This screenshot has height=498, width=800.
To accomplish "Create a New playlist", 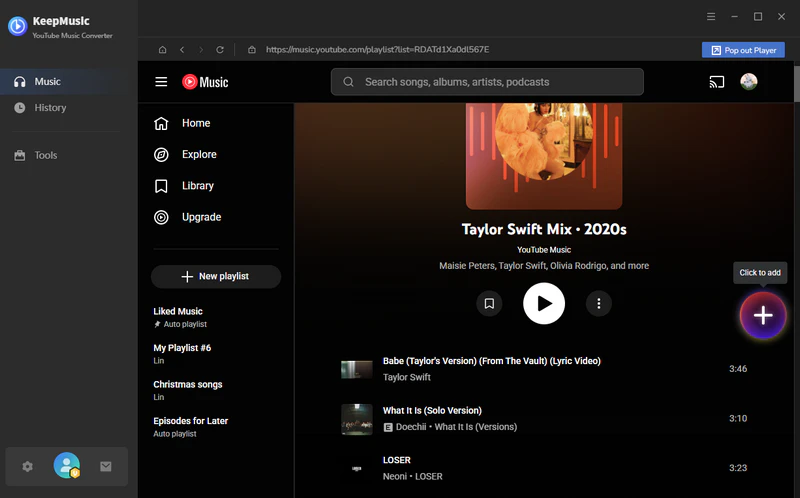I will (216, 276).
